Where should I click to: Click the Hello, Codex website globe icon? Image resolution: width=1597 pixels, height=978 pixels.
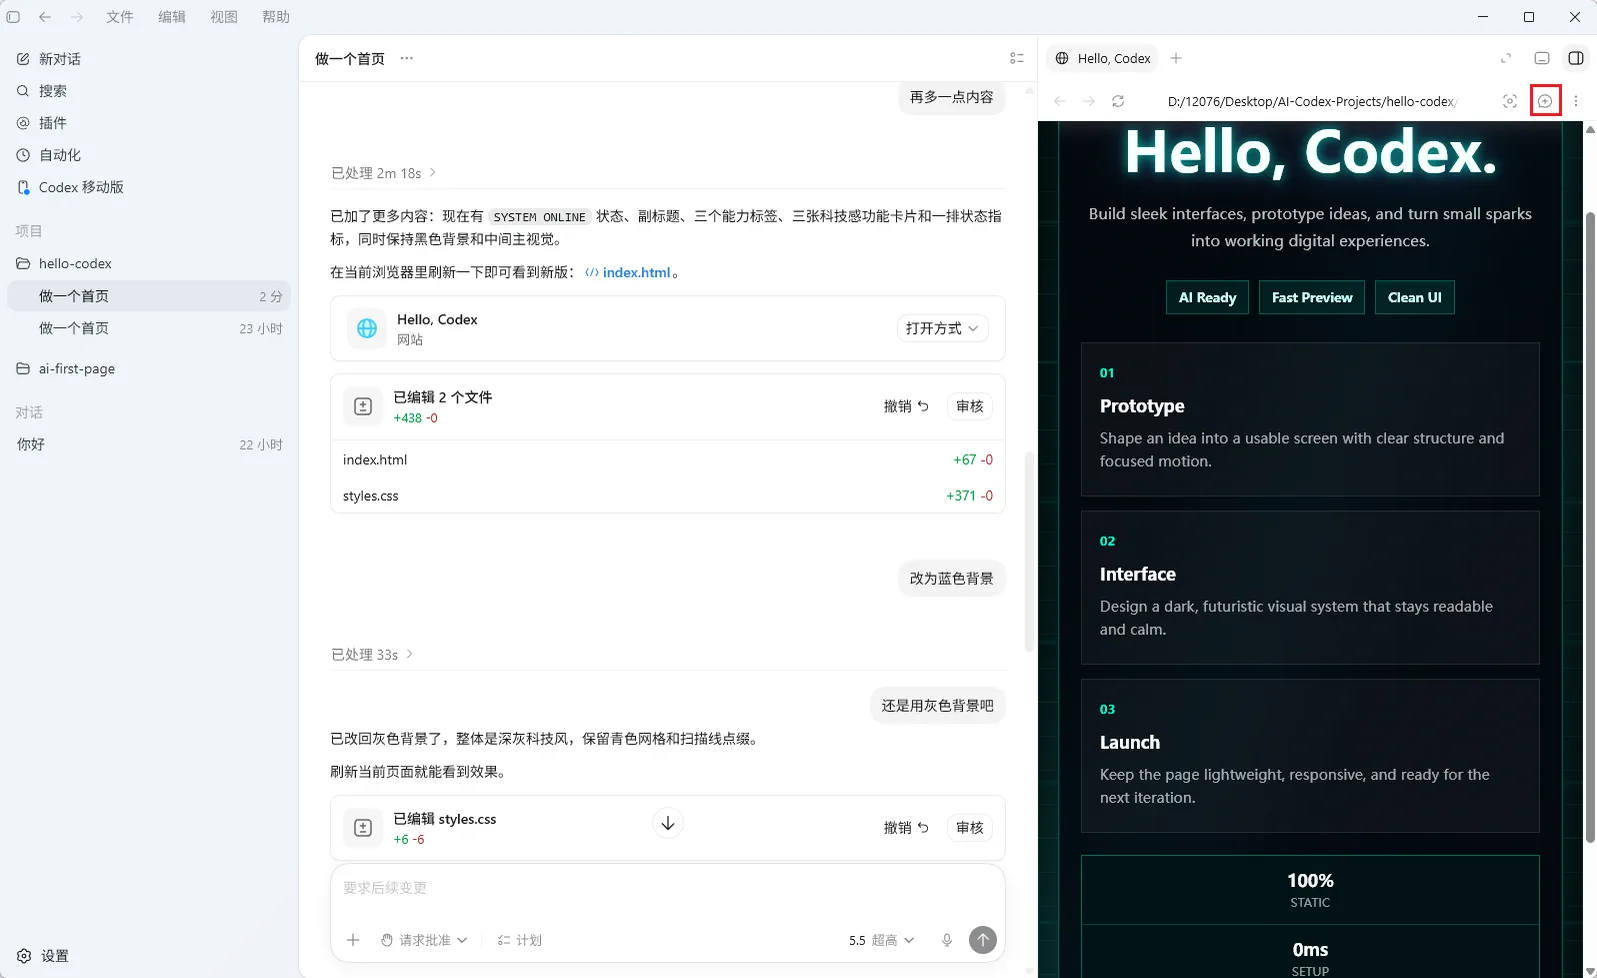367,328
